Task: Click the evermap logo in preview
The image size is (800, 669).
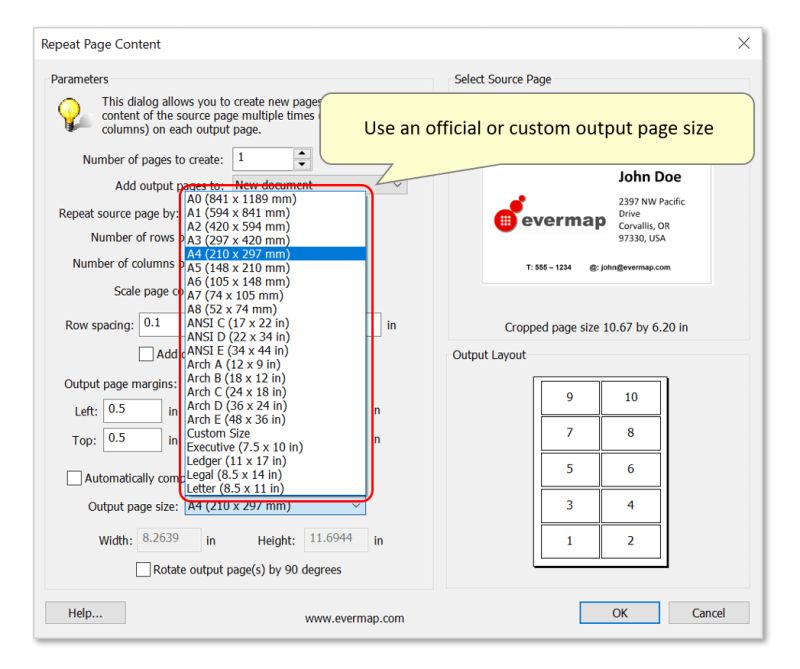Action: (x=550, y=215)
